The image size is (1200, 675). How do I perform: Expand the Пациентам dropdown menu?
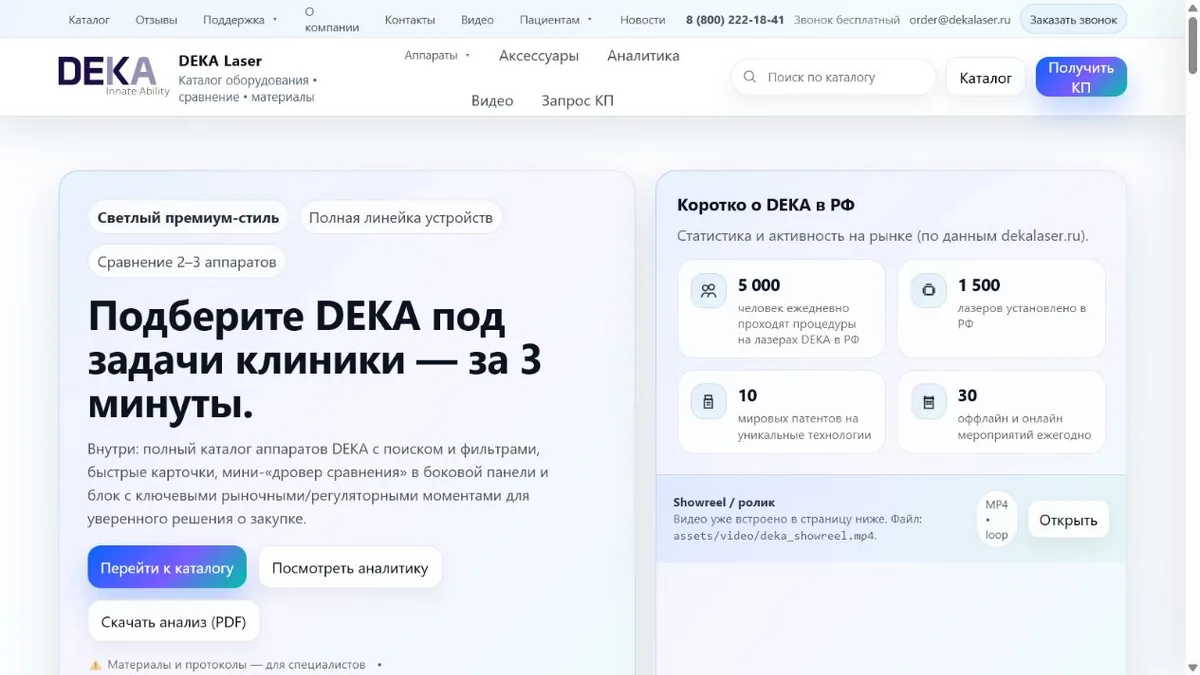(556, 19)
